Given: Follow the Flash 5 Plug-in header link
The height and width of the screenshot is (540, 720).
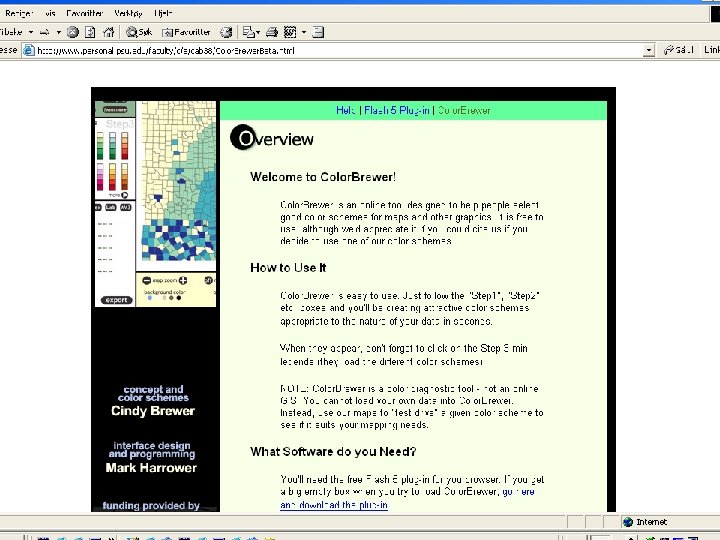Looking at the screenshot, I should 397,110.
